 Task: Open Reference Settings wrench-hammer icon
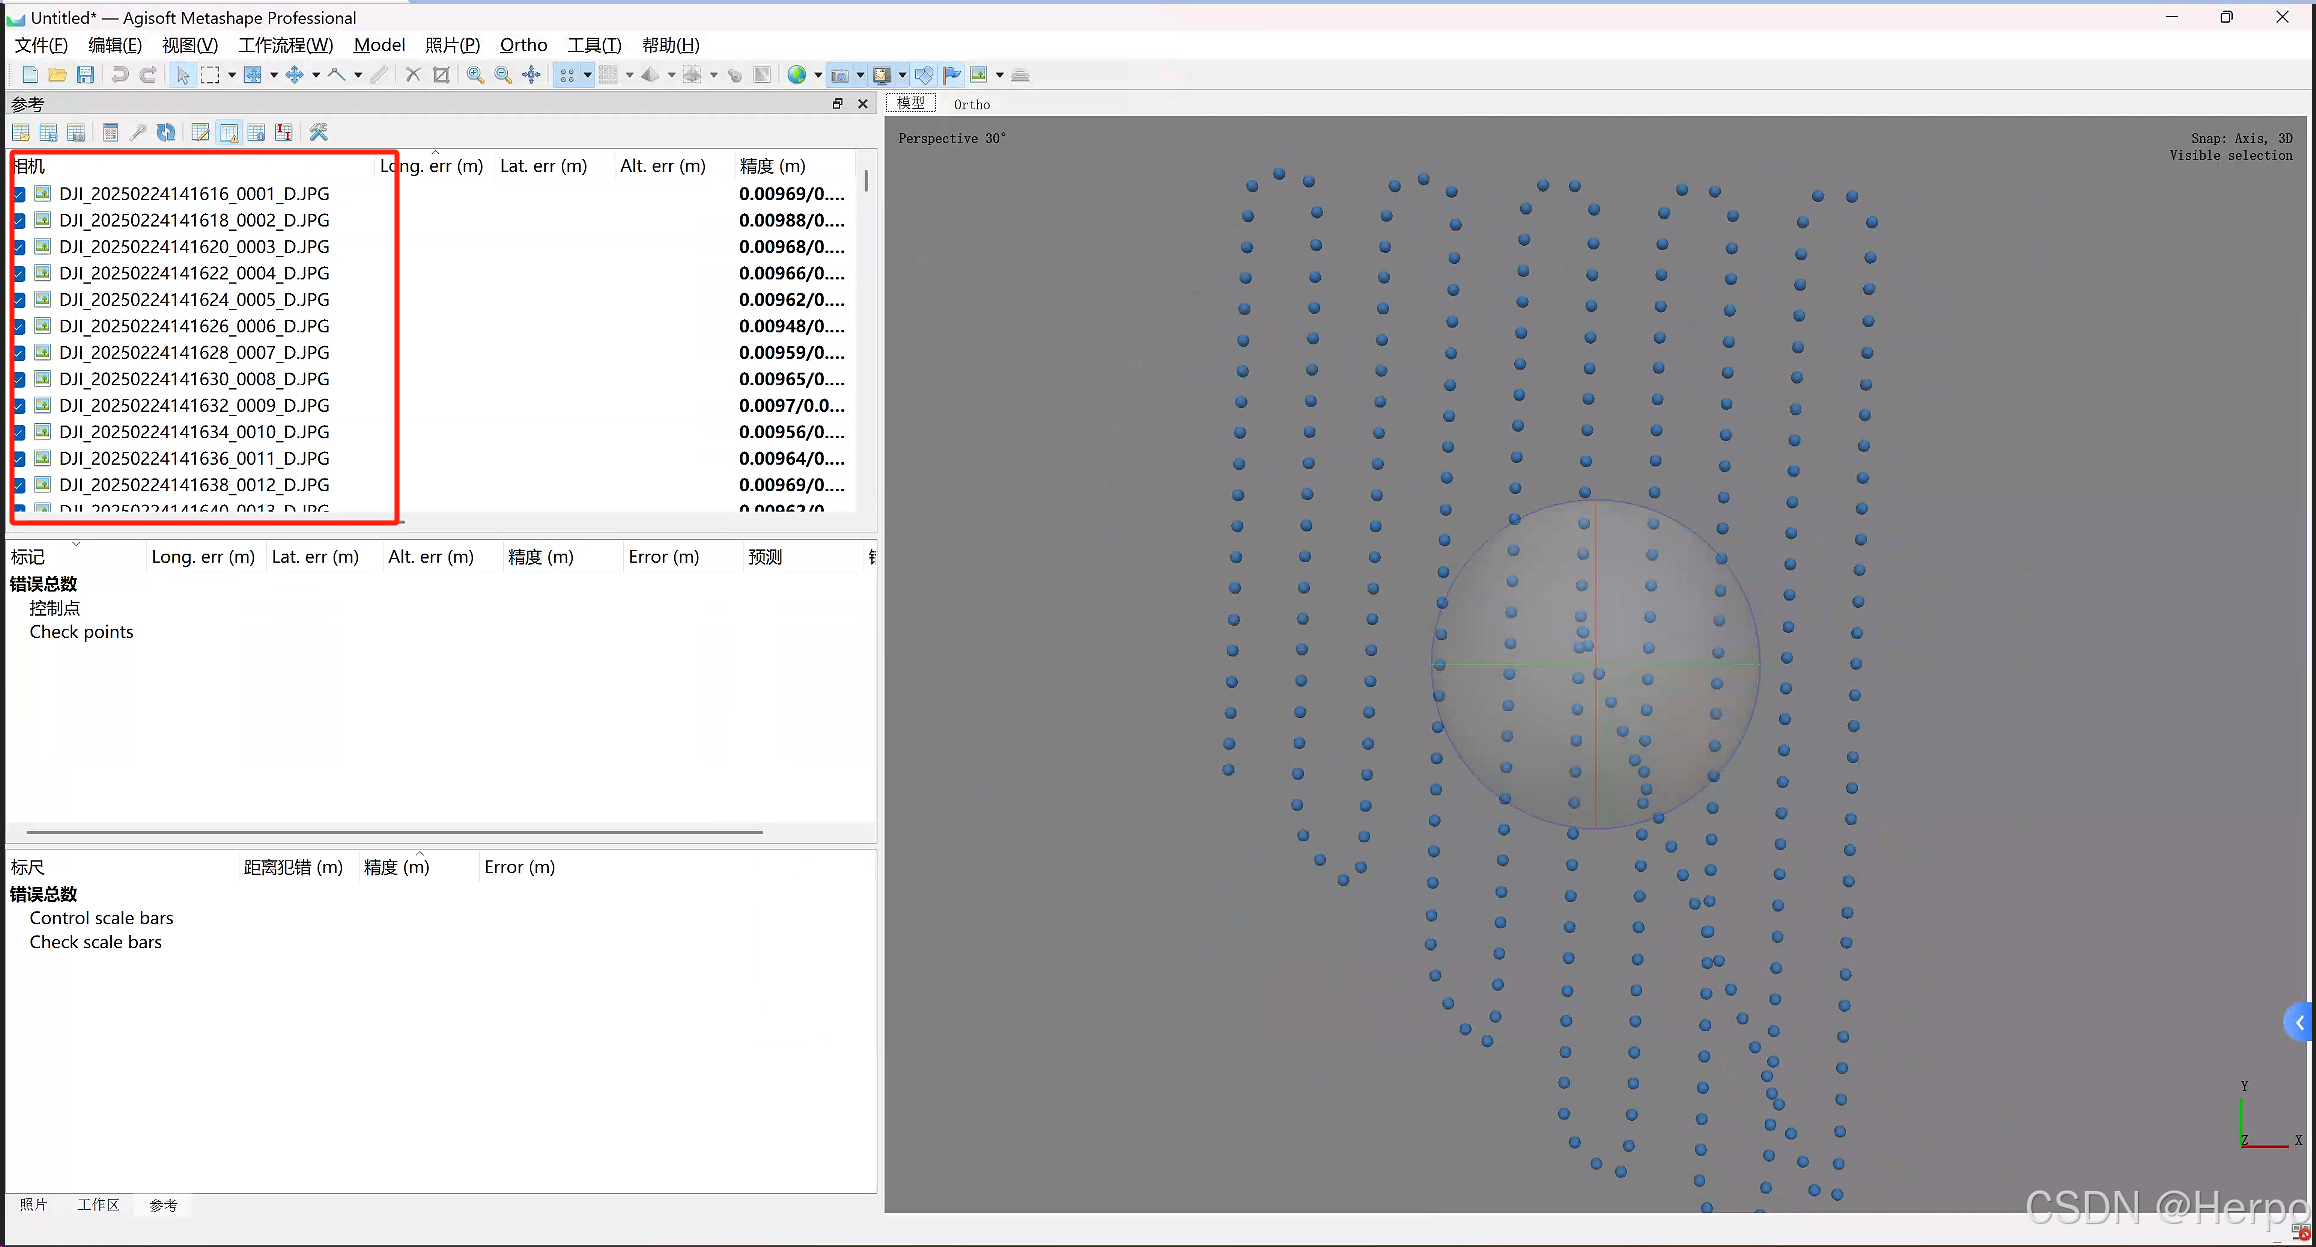(319, 132)
